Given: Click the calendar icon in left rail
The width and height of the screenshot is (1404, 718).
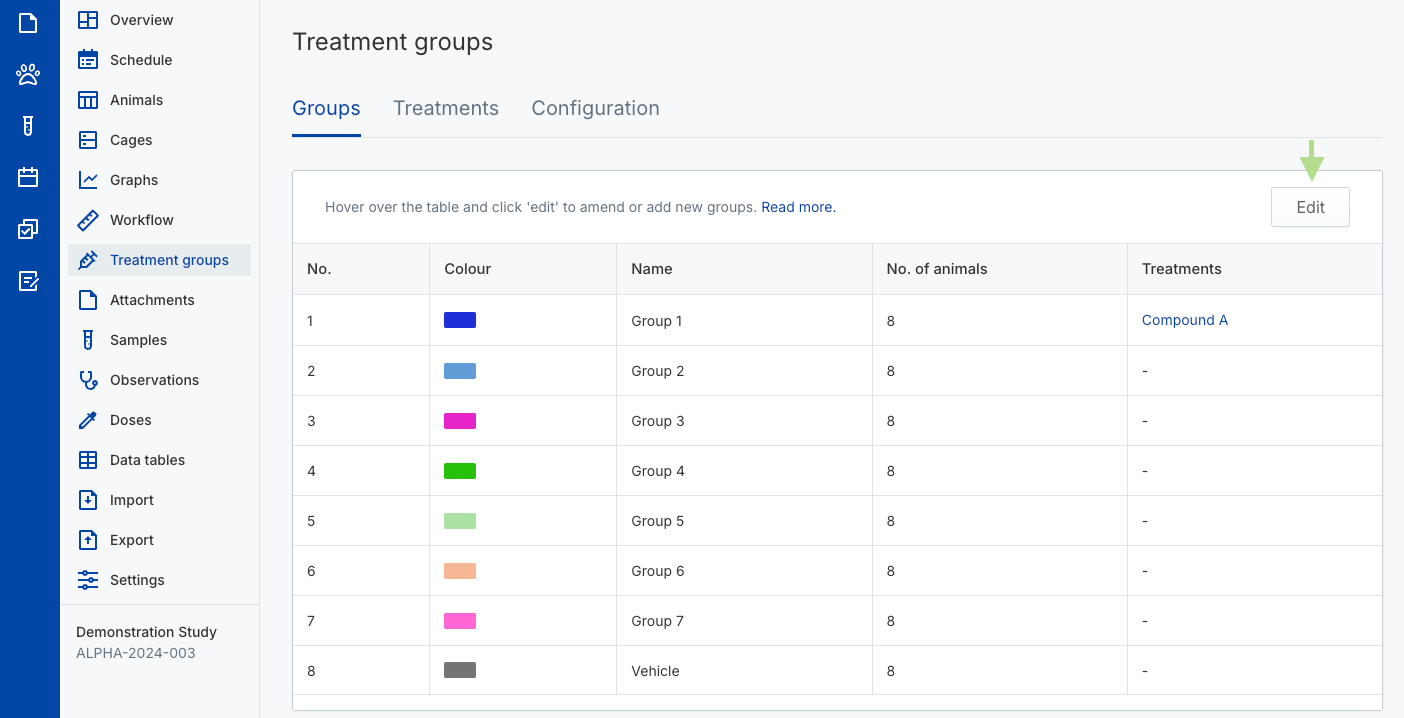Looking at the screenshot, I should (x=28, y=178).
